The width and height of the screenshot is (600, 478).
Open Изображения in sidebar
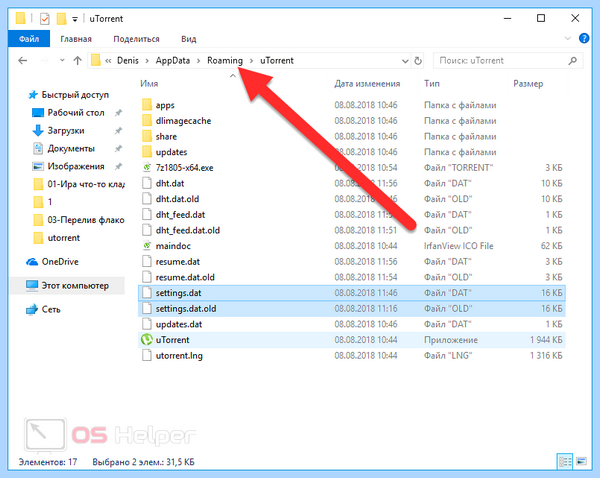(x=76, y=166)
